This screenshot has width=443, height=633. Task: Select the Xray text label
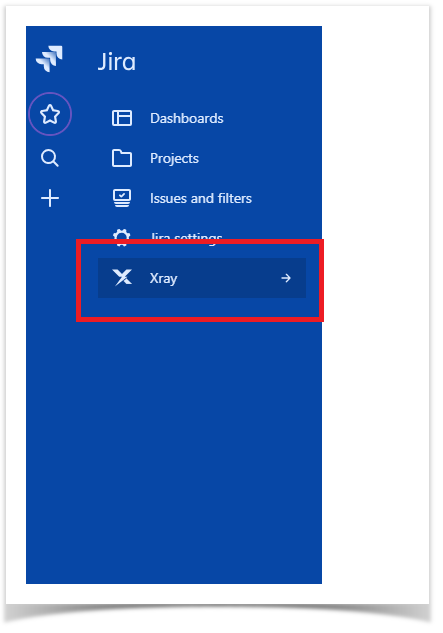pos(164,279)
